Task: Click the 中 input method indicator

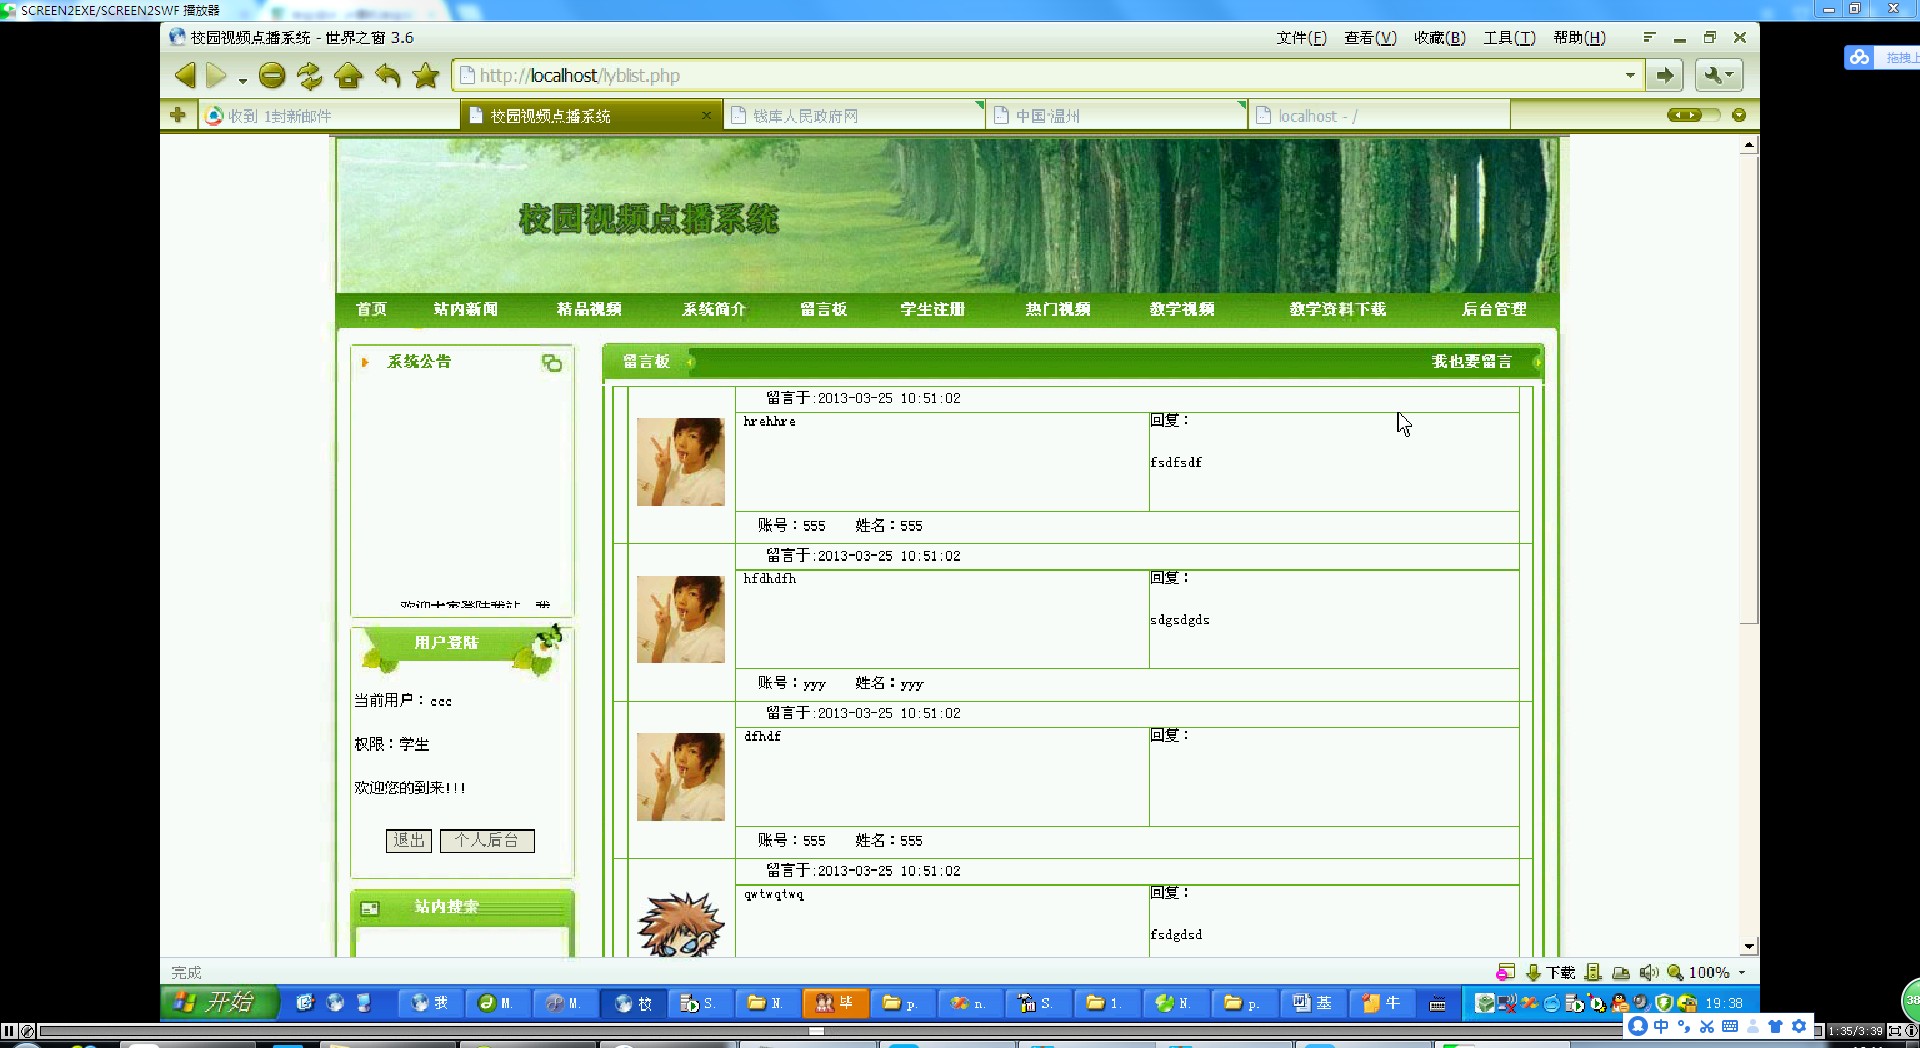Action: [1661, 1026]
